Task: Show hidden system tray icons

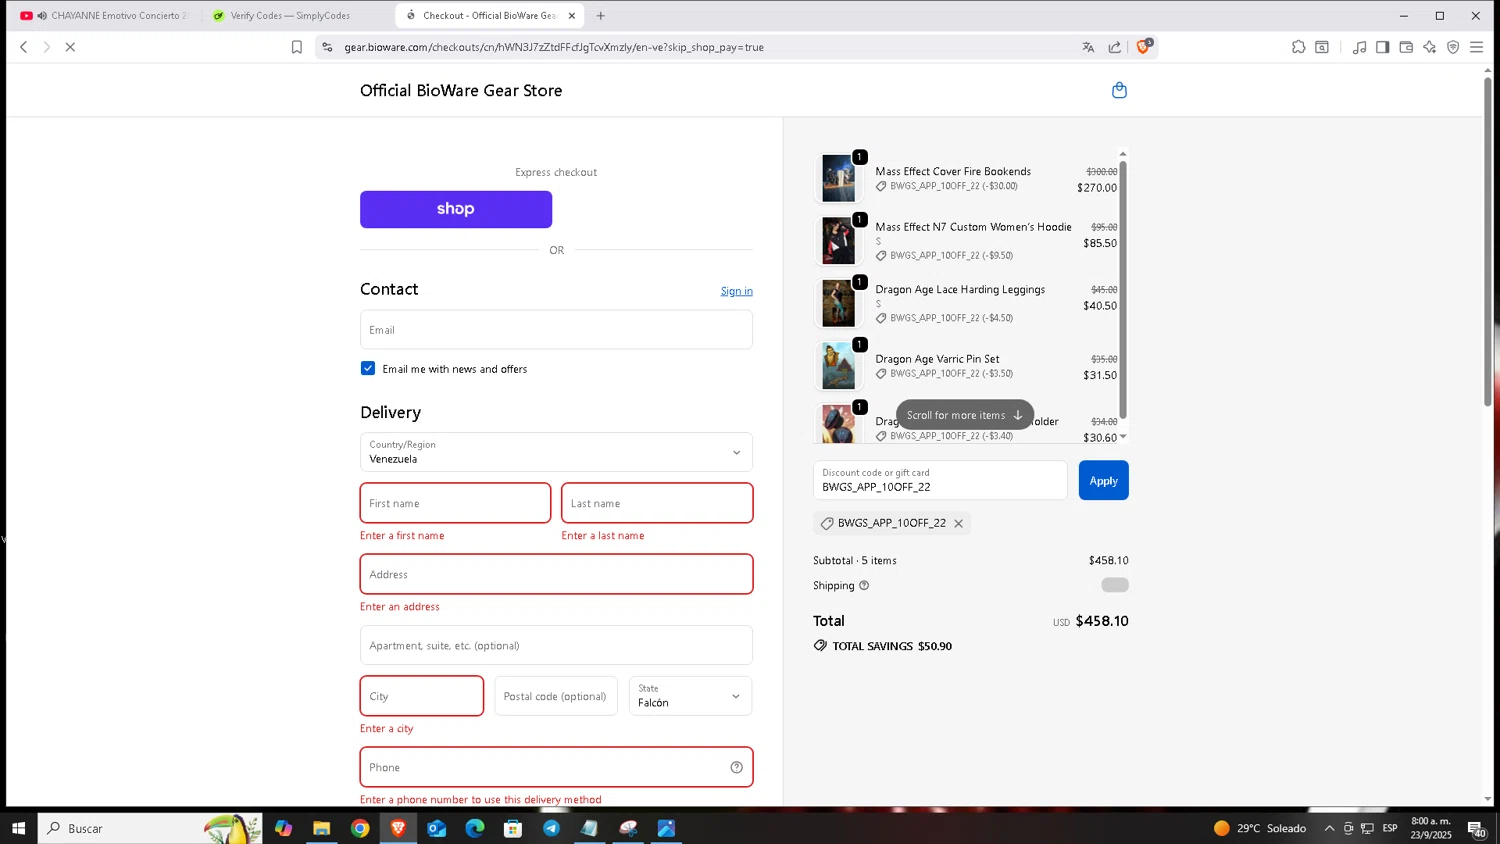Action: (1329, 828)
